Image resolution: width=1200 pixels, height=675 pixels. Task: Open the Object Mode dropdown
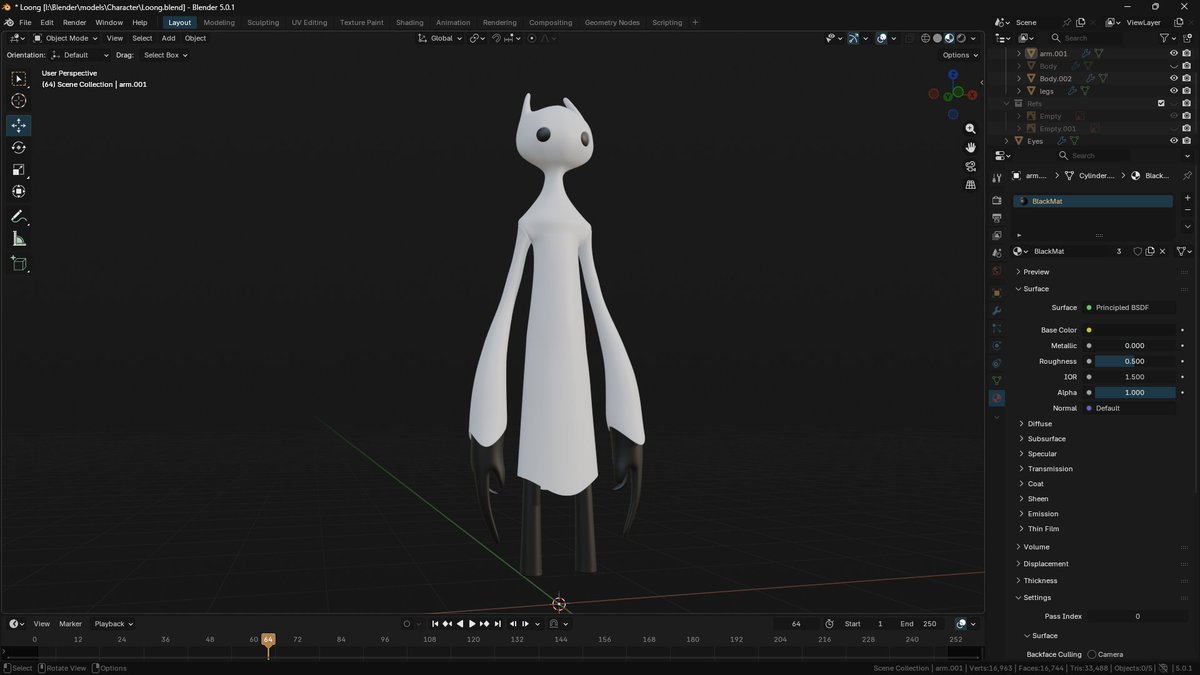tap(66, 38)
